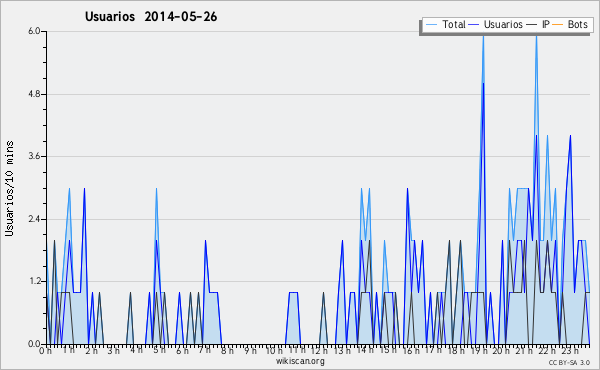Click the '2 h' x-axis label
600x370 pixels.
[x=91, y=351]
